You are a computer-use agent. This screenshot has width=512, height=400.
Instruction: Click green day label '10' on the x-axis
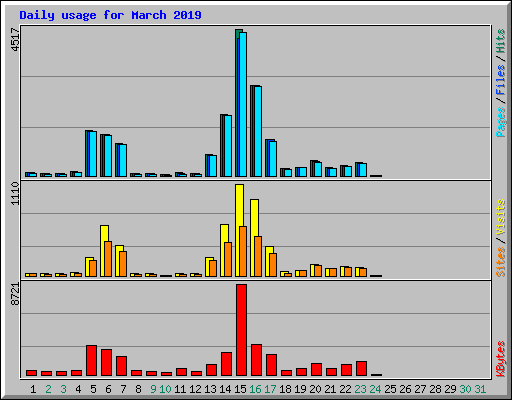[165, 389]
